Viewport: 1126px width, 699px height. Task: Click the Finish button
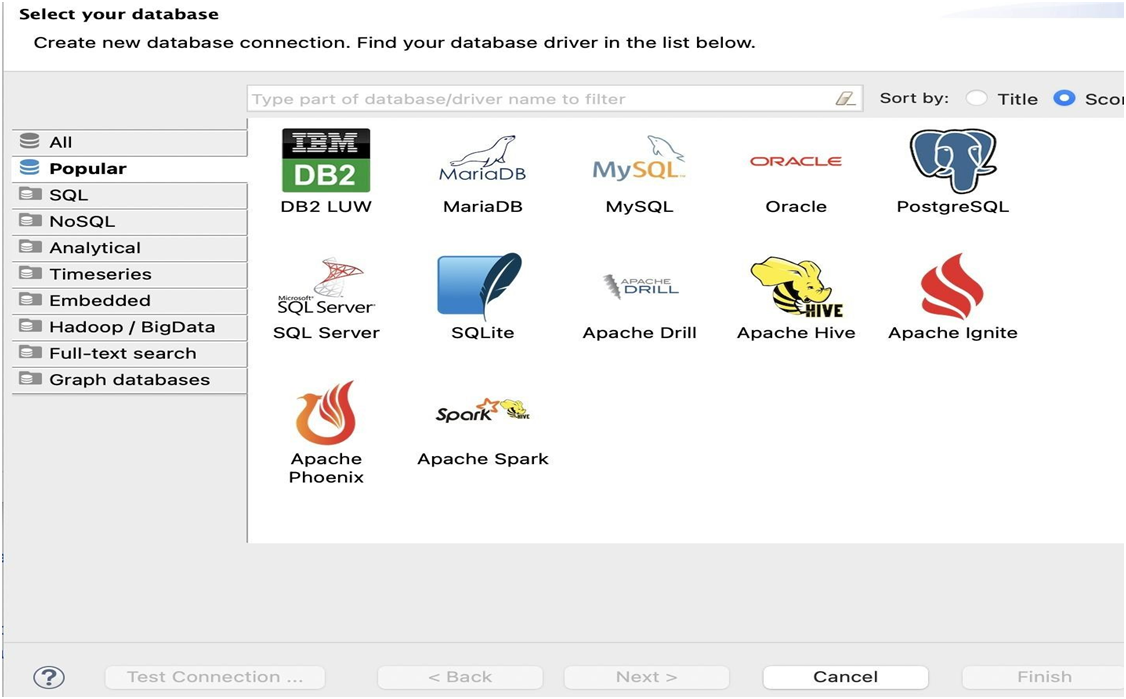(x=1043, y=677)
